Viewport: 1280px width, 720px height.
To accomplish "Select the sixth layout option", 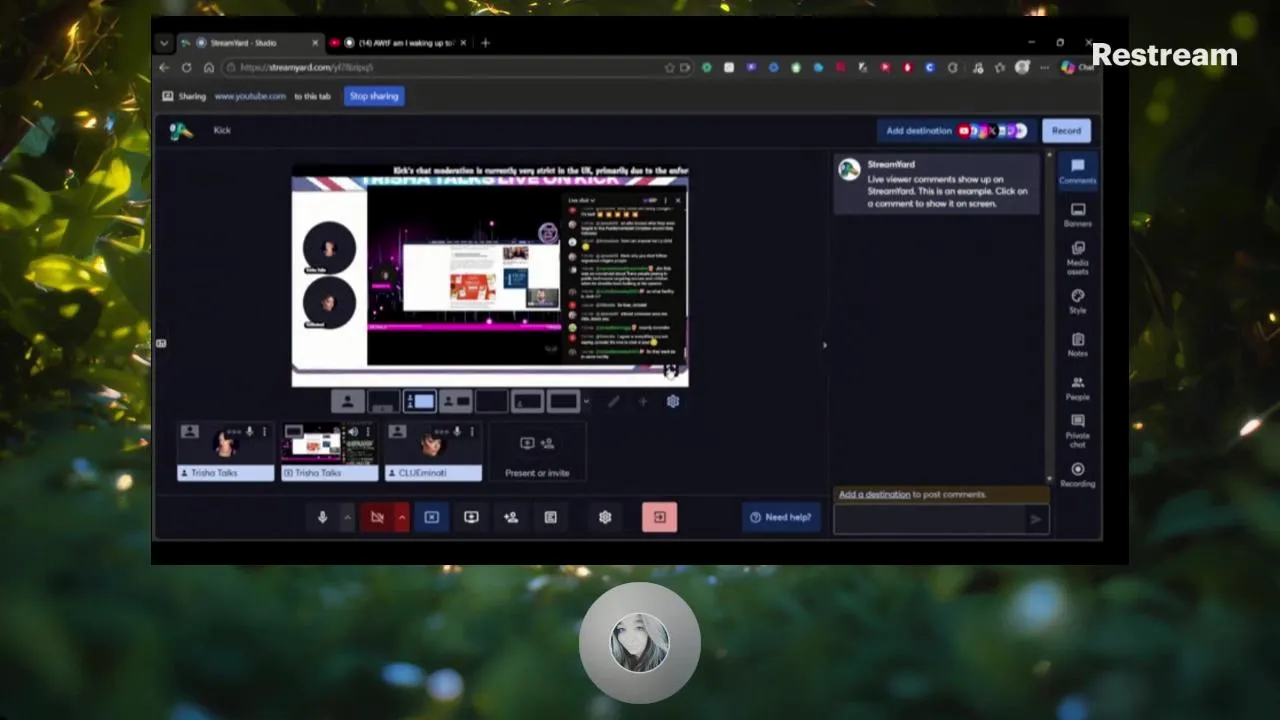I will click(527, 401).
